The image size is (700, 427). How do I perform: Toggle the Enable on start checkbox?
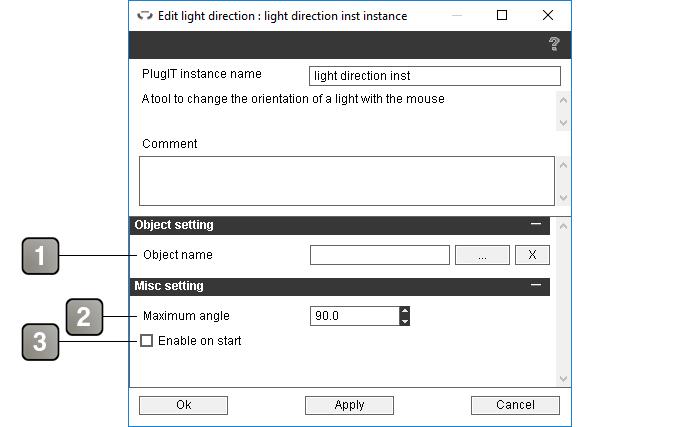[146, 341]
